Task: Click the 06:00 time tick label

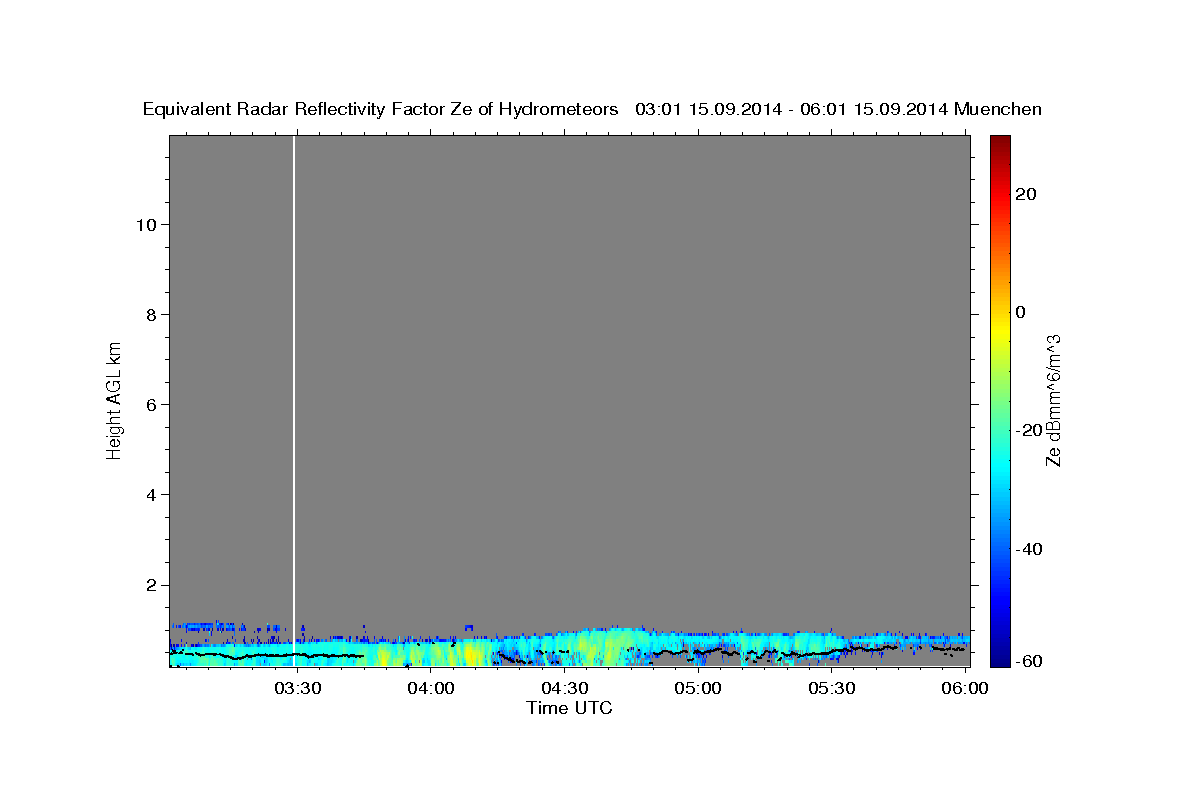Action: click(x=964, y=688)
